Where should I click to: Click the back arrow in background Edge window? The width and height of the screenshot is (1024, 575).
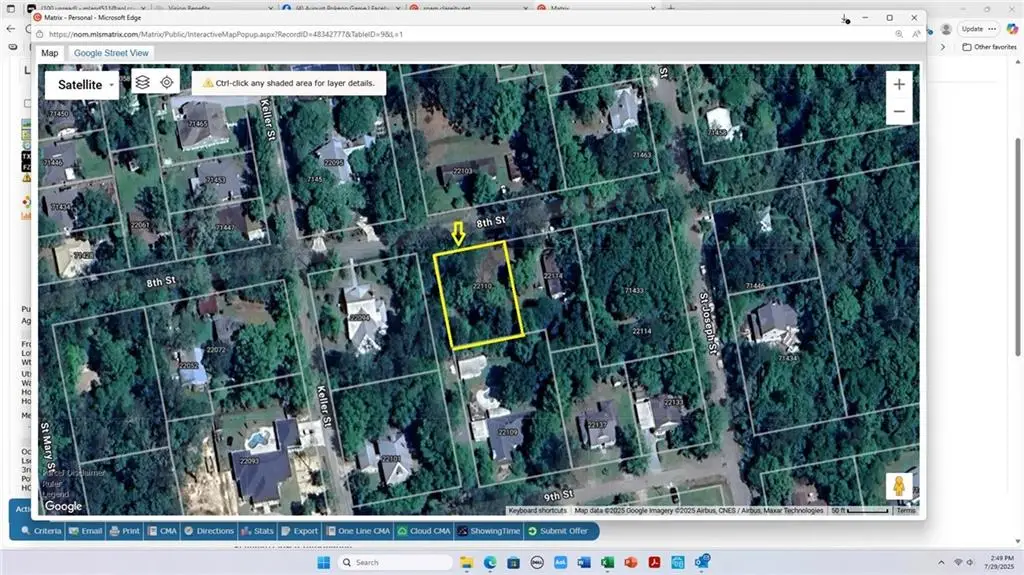pyautogui.click(x=10, y=29)
